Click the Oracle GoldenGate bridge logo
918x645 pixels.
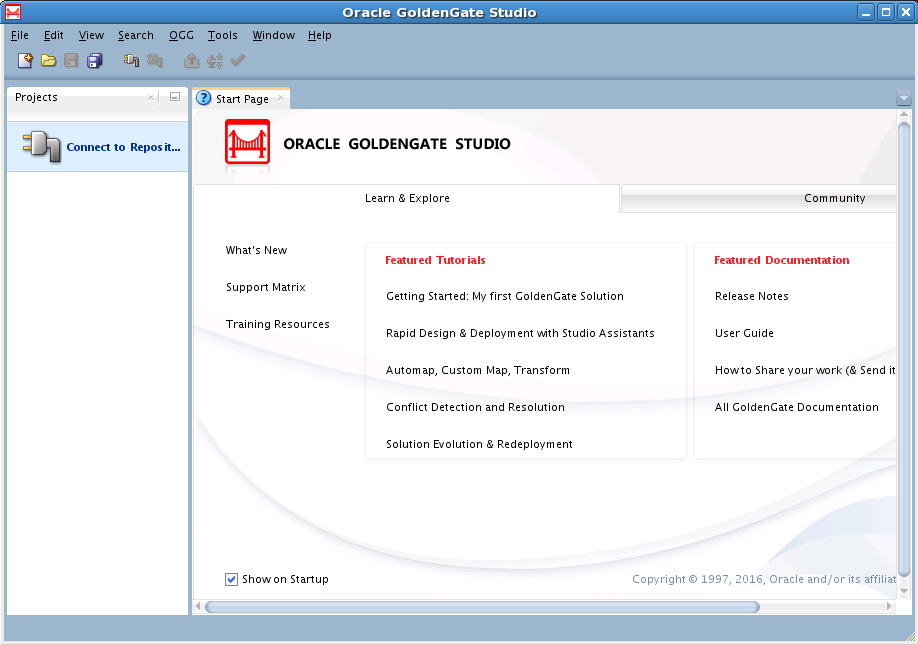(248, 142)
